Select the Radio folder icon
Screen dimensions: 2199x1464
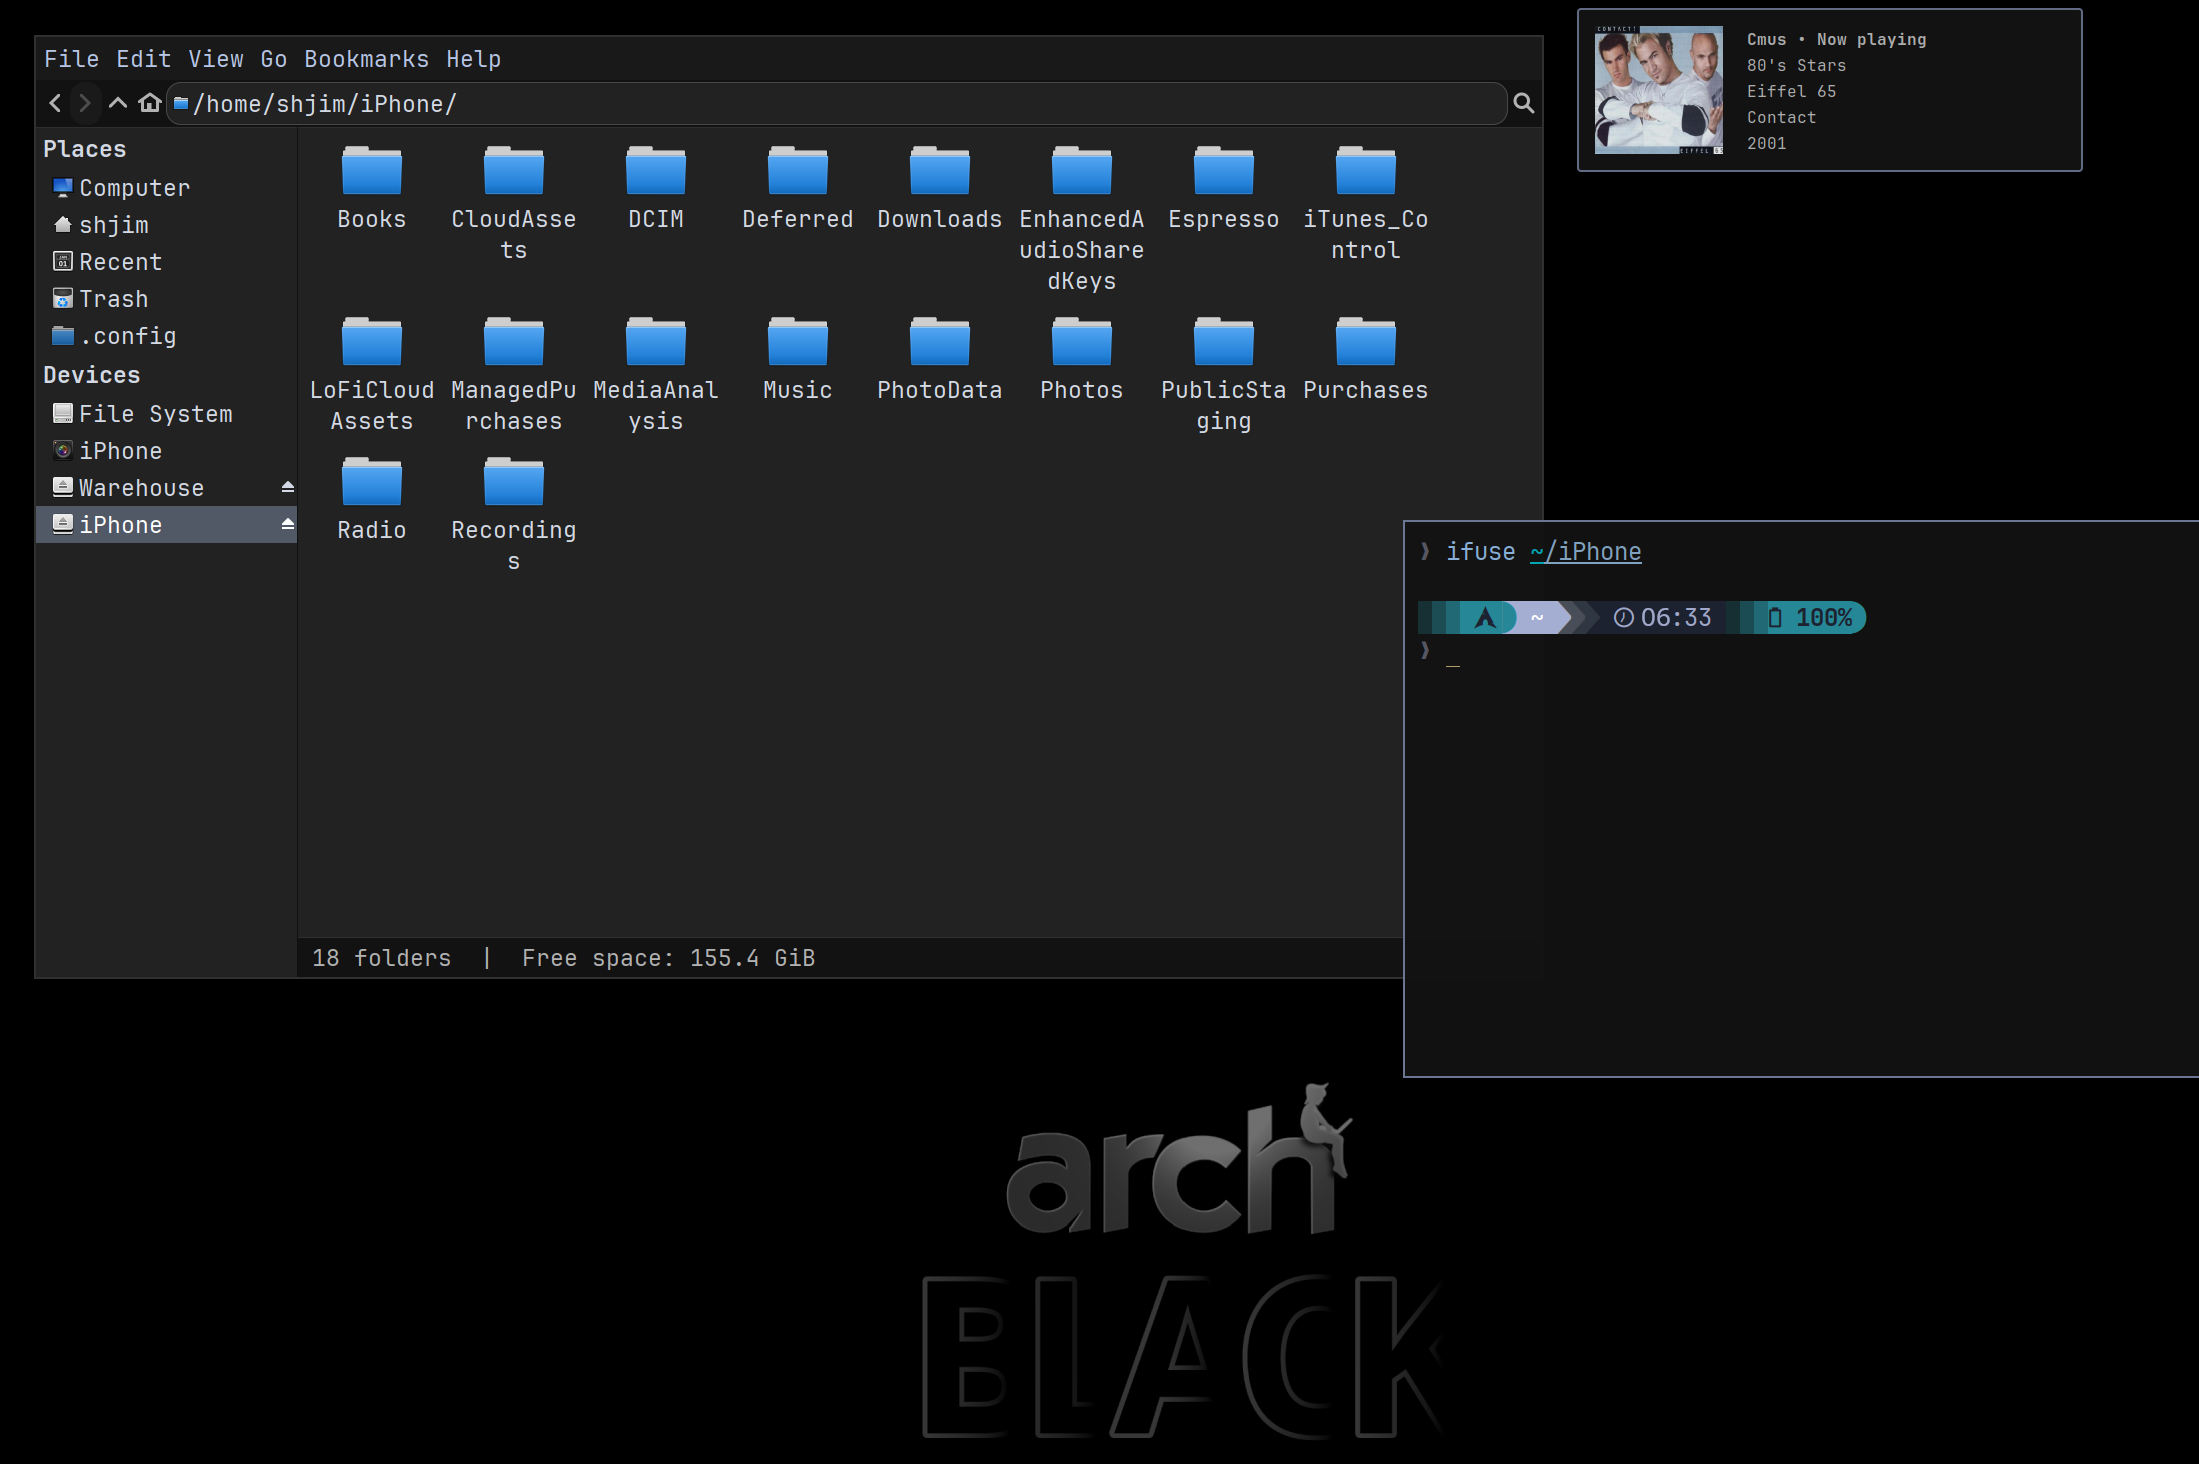click(x=371, y=481)
